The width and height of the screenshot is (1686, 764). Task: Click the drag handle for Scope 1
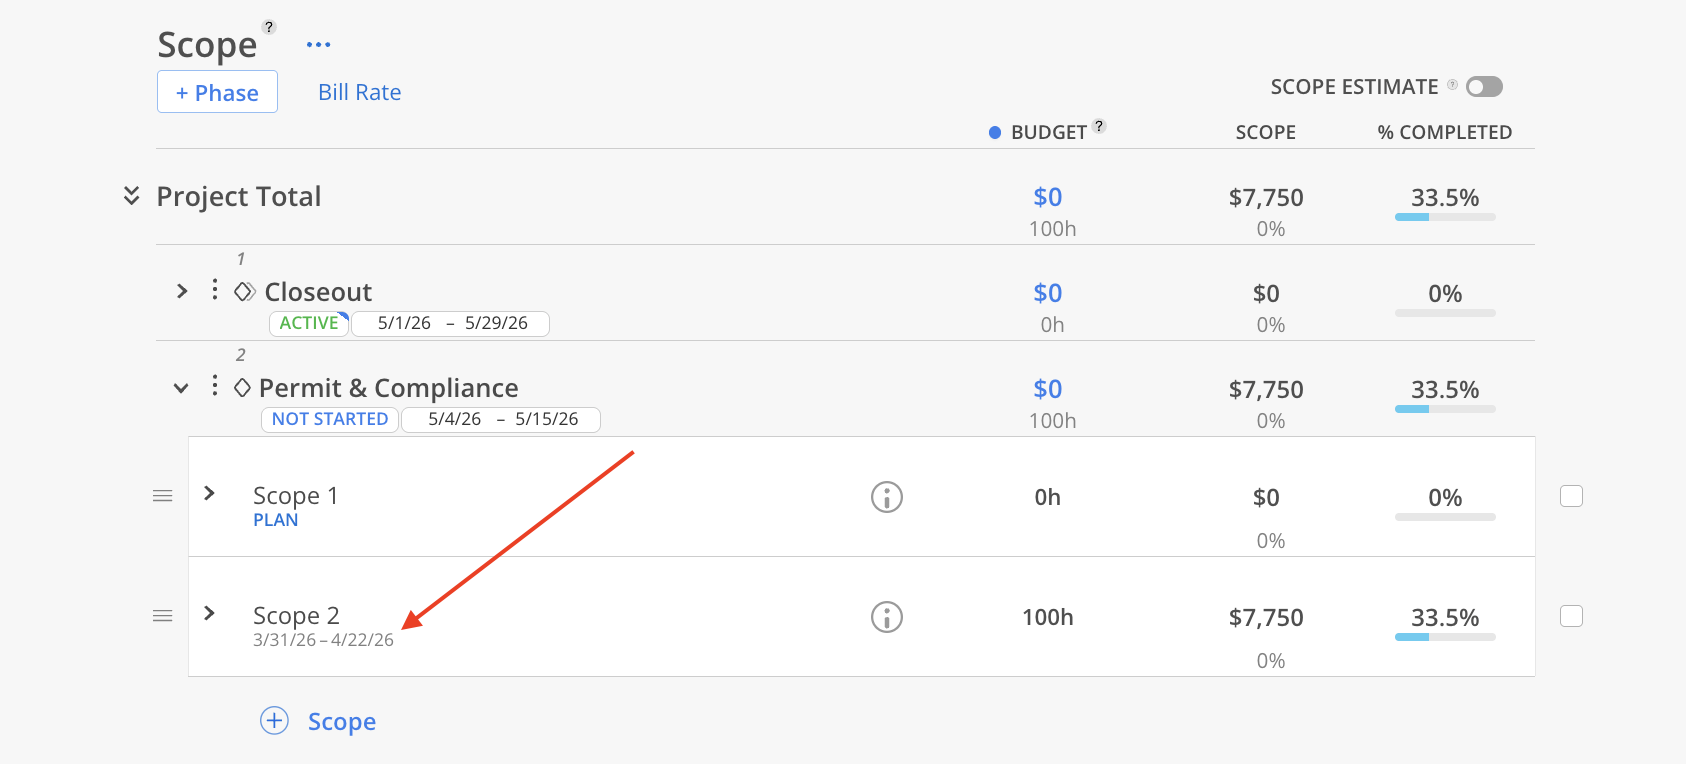pyautogui.click(x=163, y=496)
